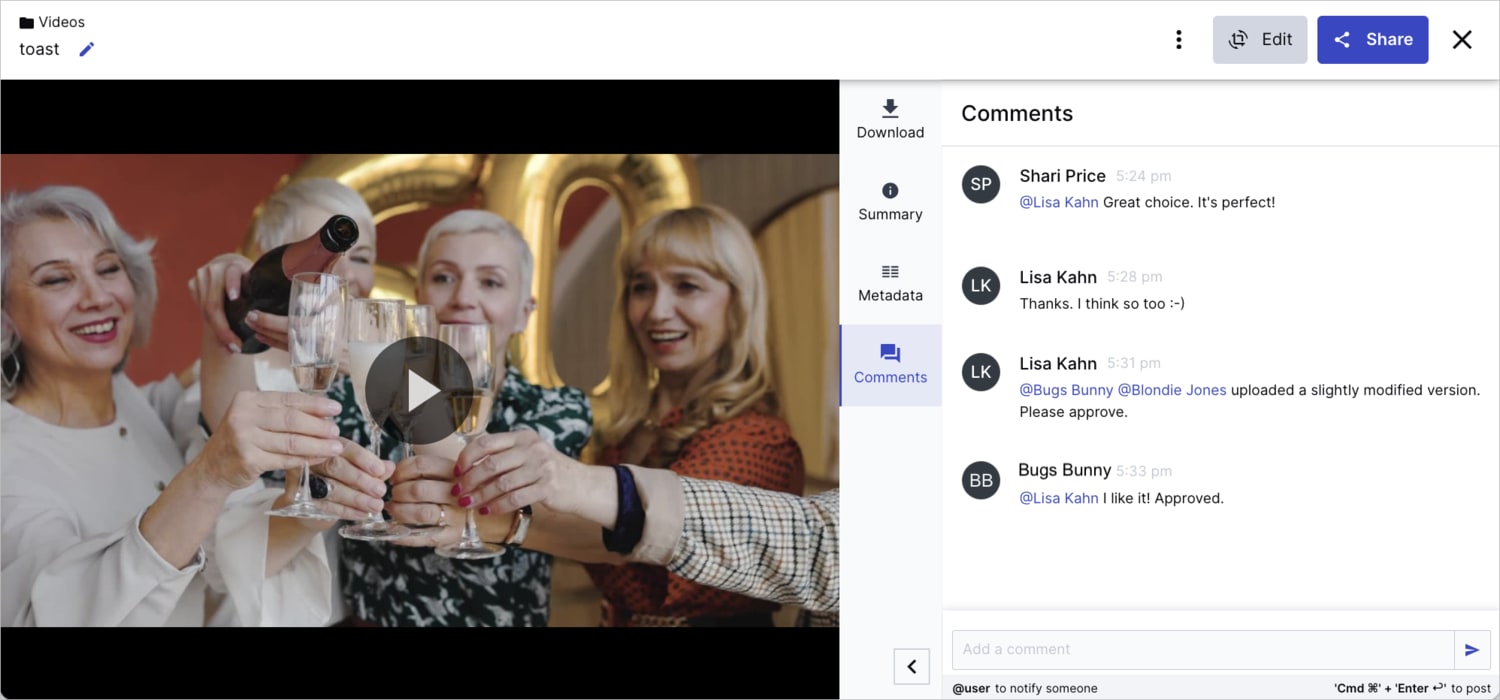Click the LK avatar at the 5:31 pm comment
The width and height of the screenshot is (1500, 700).
coord(981,372)
